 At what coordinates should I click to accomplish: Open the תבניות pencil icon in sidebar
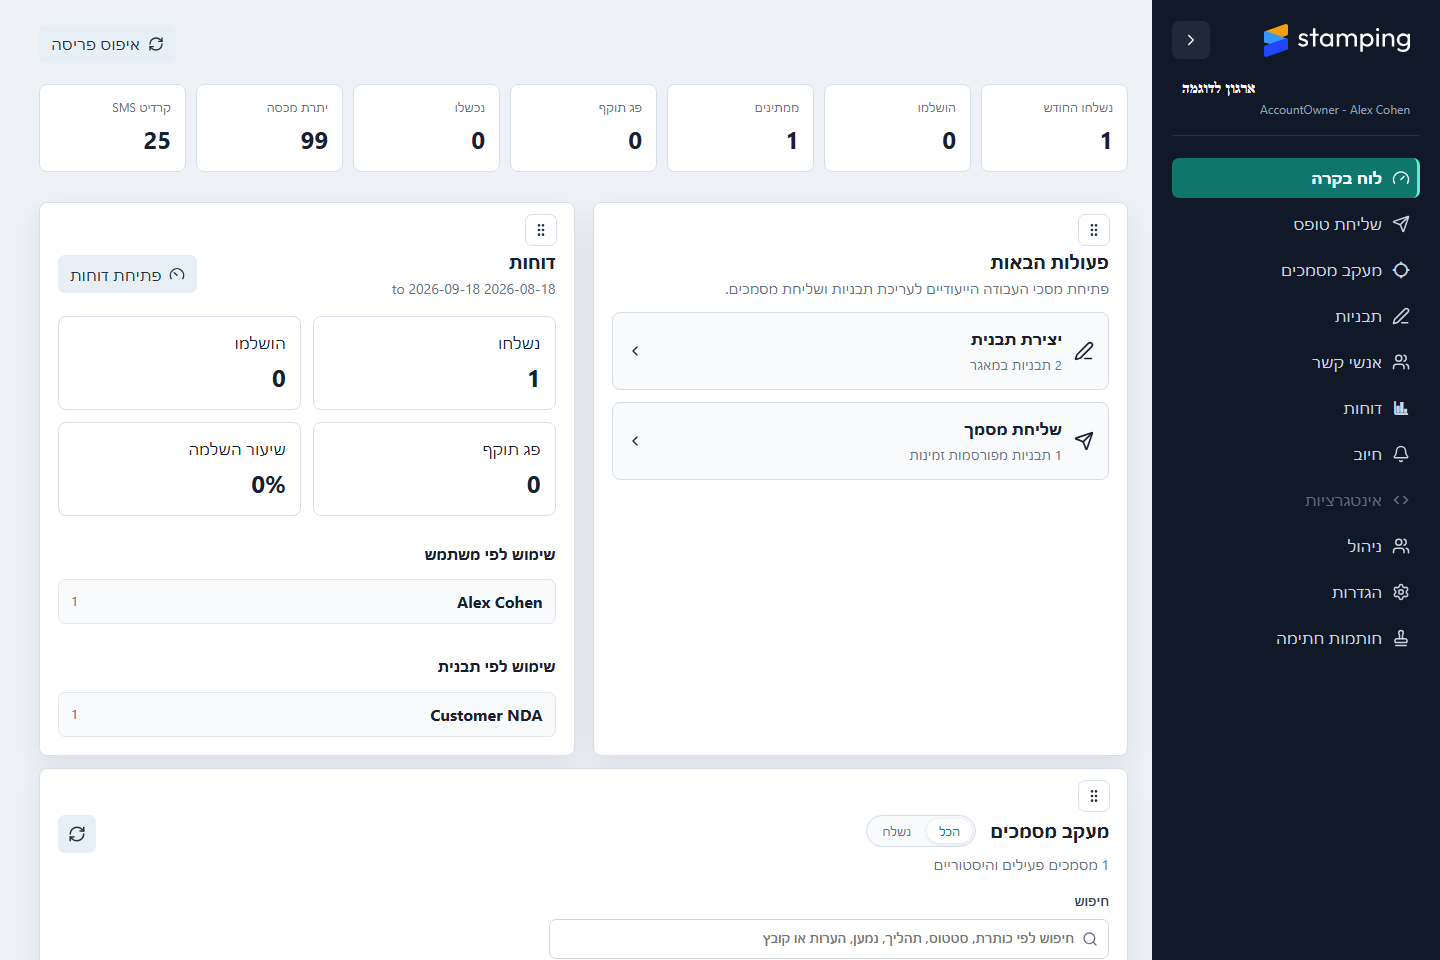pyautogui.click(x=1401, y=316)
